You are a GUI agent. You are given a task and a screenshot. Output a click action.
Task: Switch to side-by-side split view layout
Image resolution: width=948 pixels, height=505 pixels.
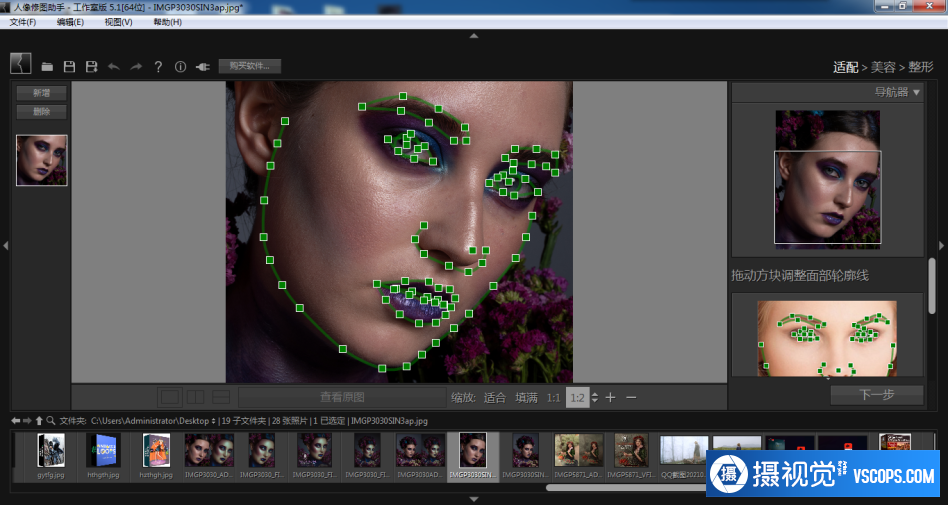pyautogui.click(x=195, y=397)
